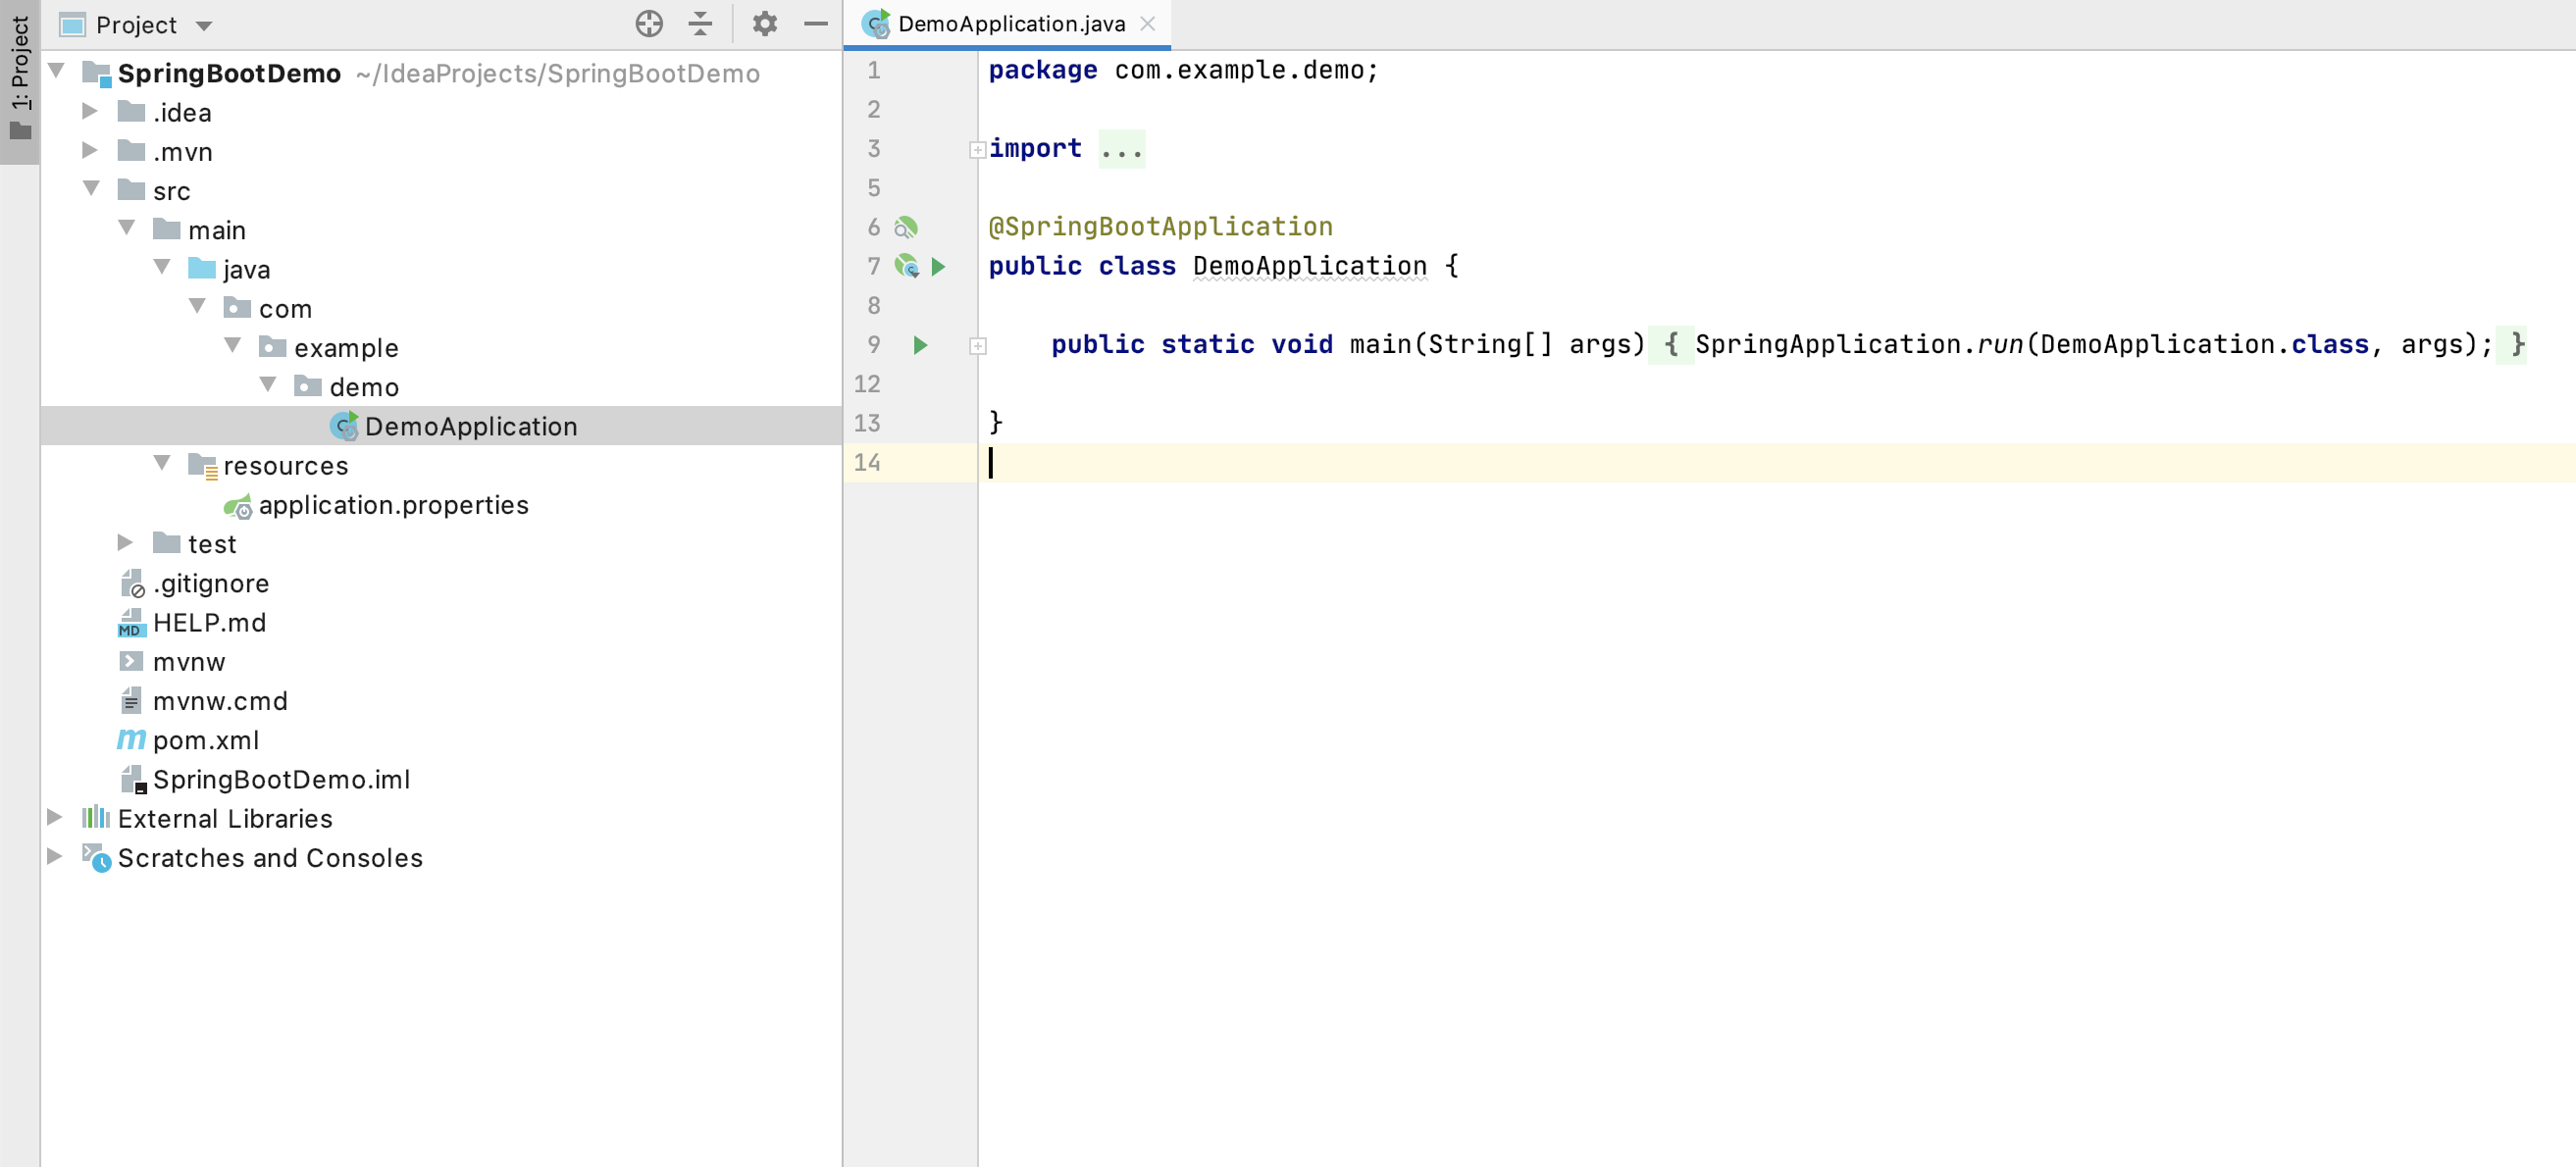Click the Collapse All icon in Project toolbar
Screen dimensions: 2576x1167
pyautogui.click(x=700, y=24)
